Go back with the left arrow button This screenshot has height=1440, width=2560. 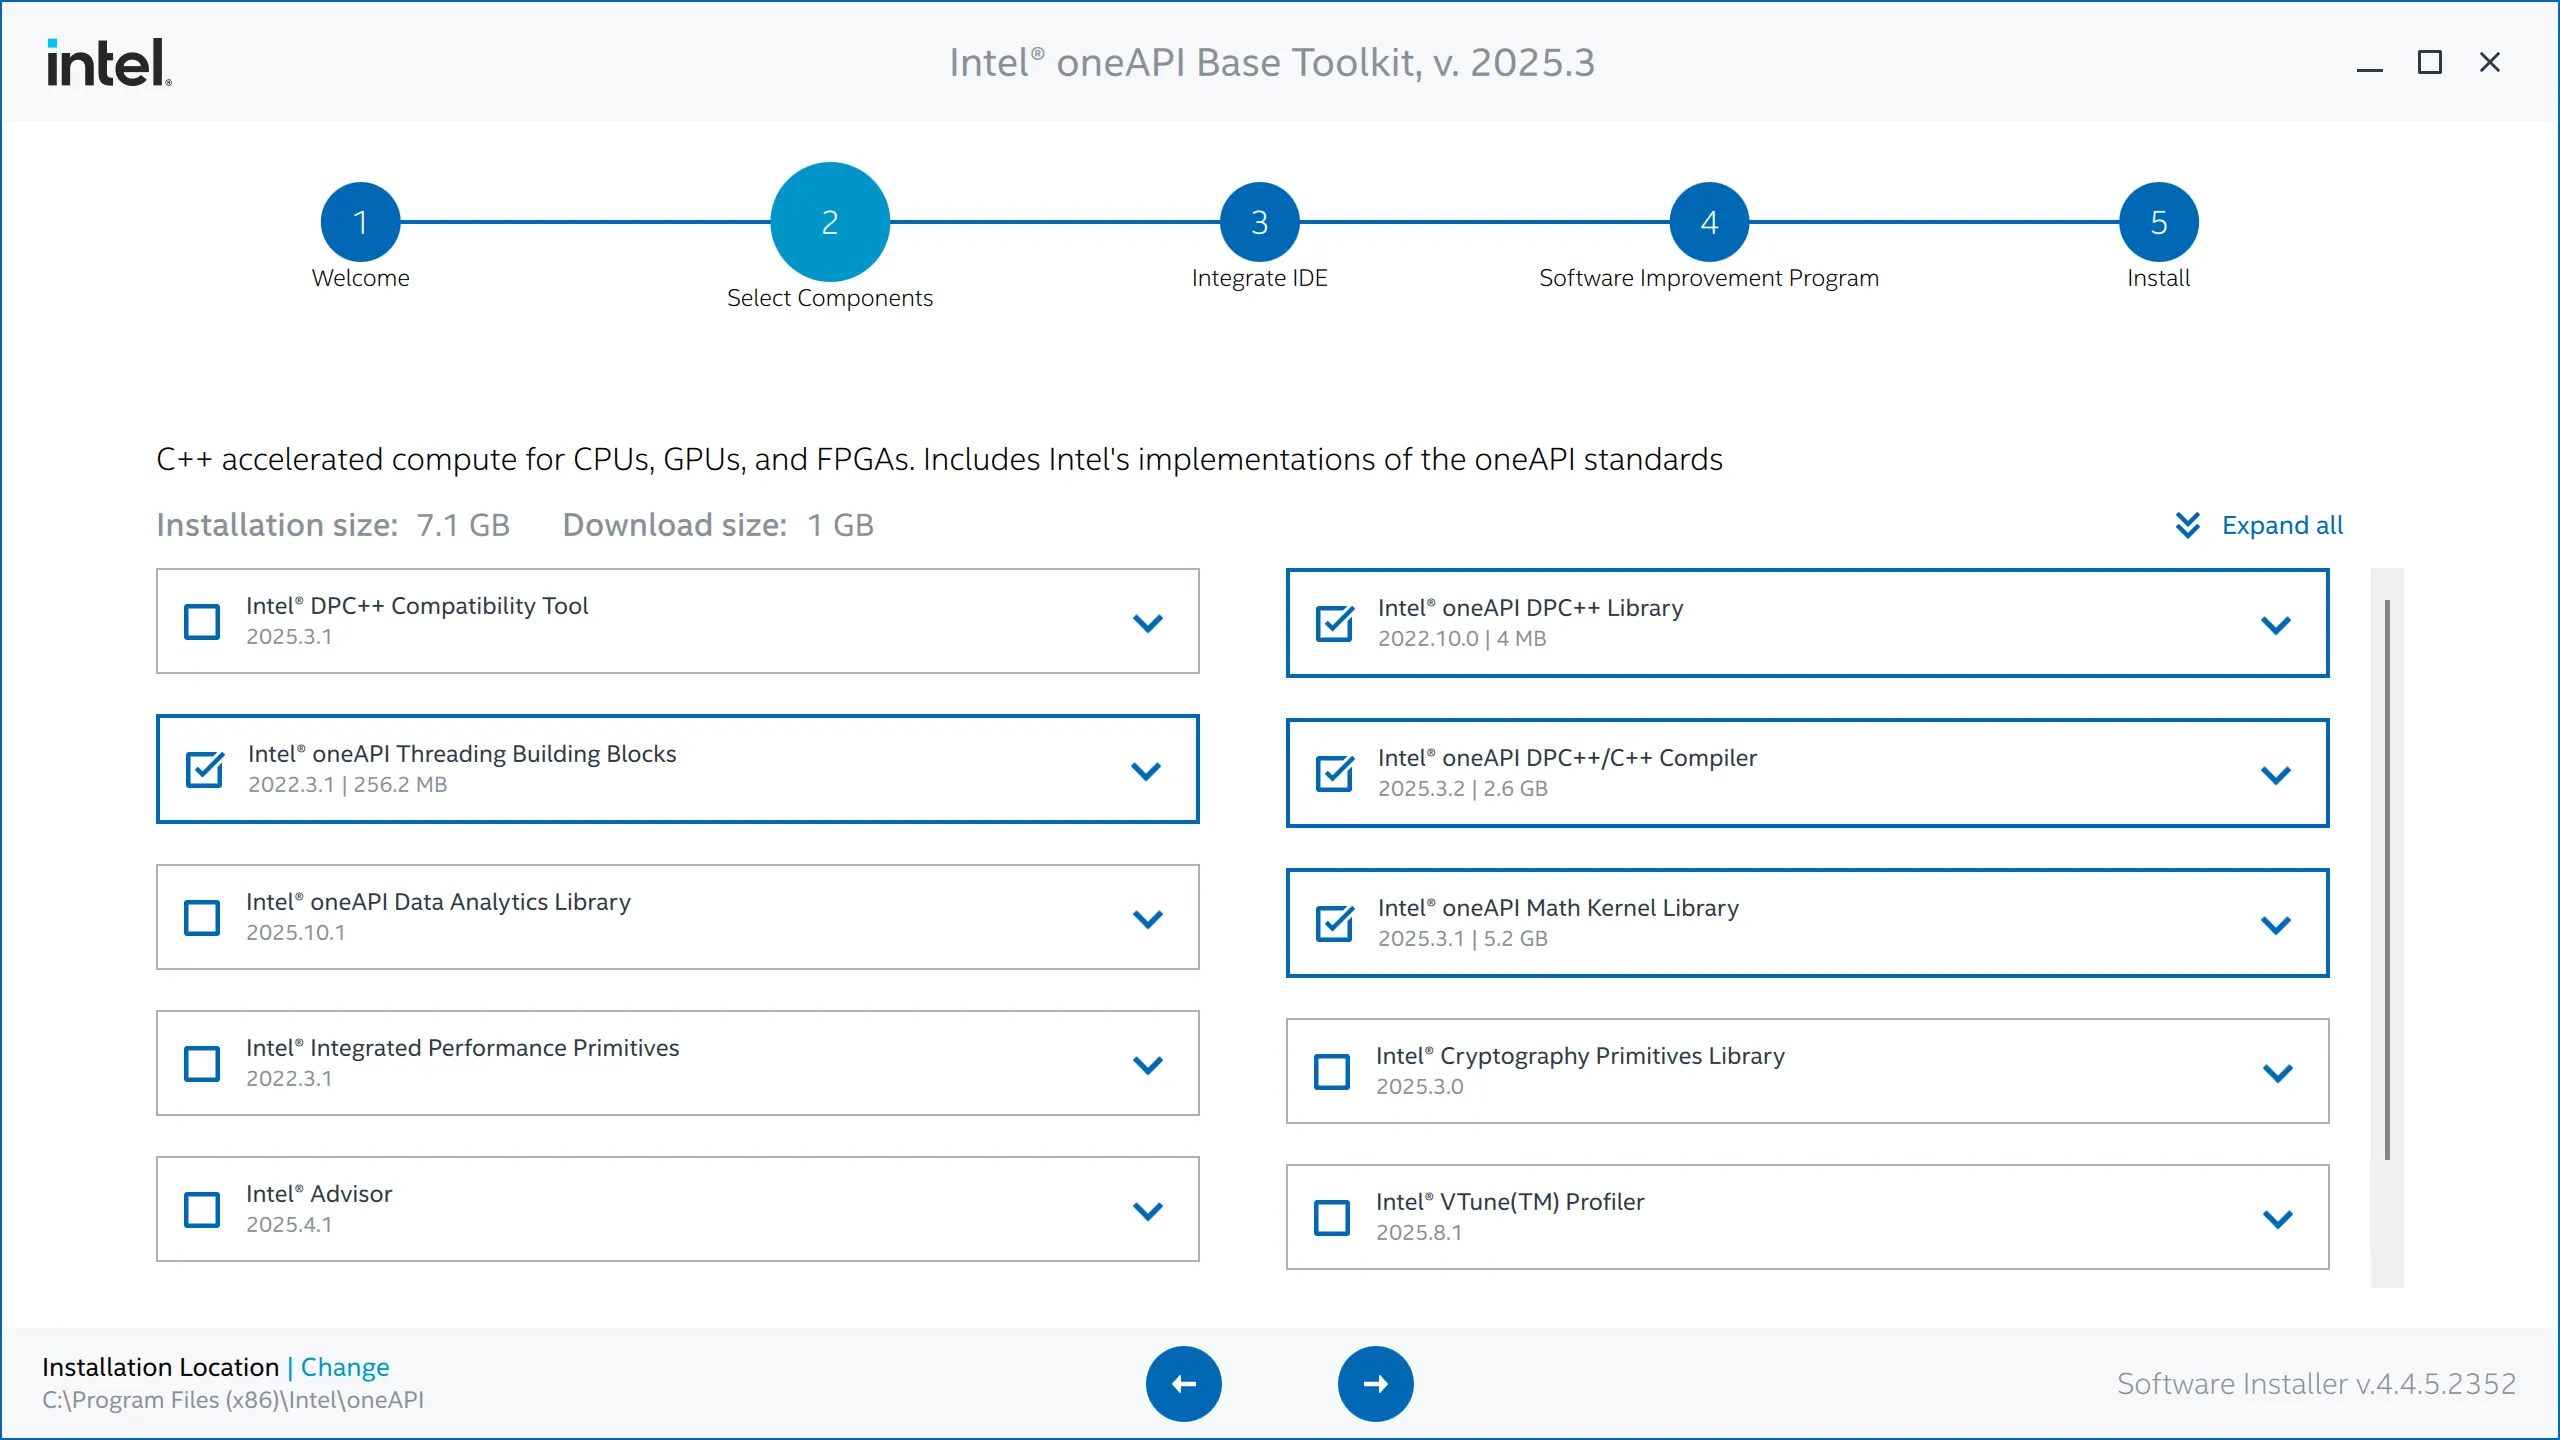1184,1384
